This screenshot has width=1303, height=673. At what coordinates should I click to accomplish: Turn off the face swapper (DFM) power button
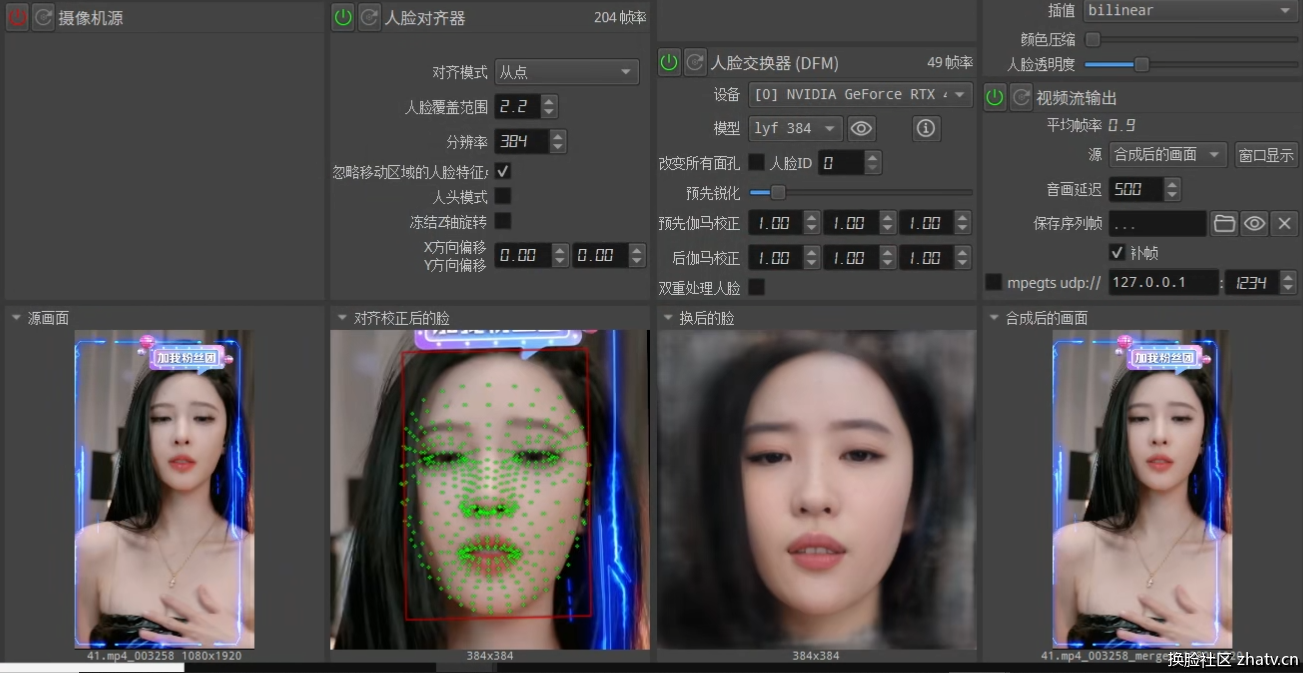point(669,62)
